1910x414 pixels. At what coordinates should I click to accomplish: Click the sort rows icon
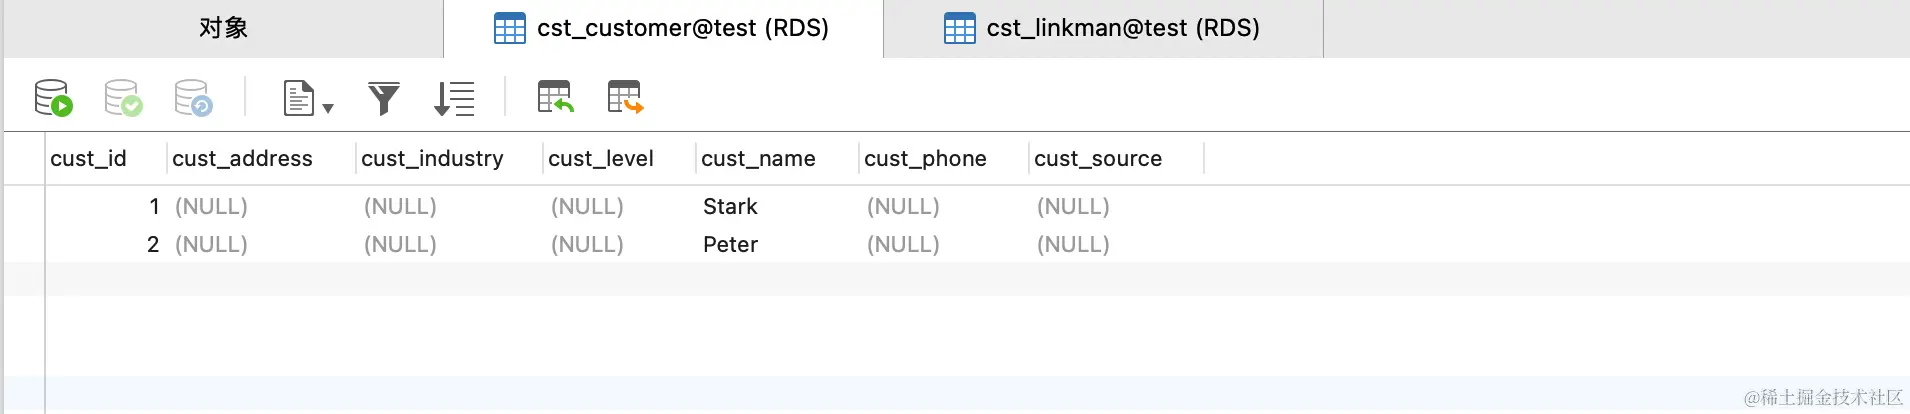pyautogui.click(x=454, y=98)
